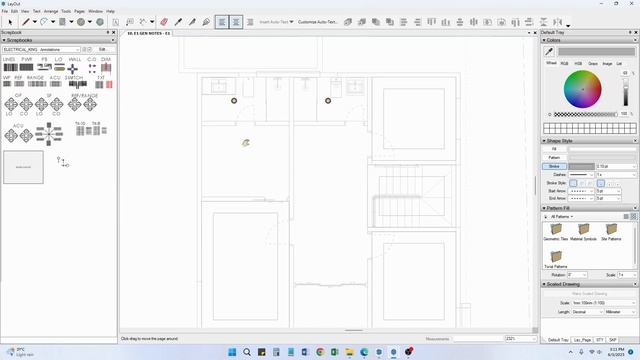Choose the Circle tool
The image size is (640, 360).
tap(81, 22)
